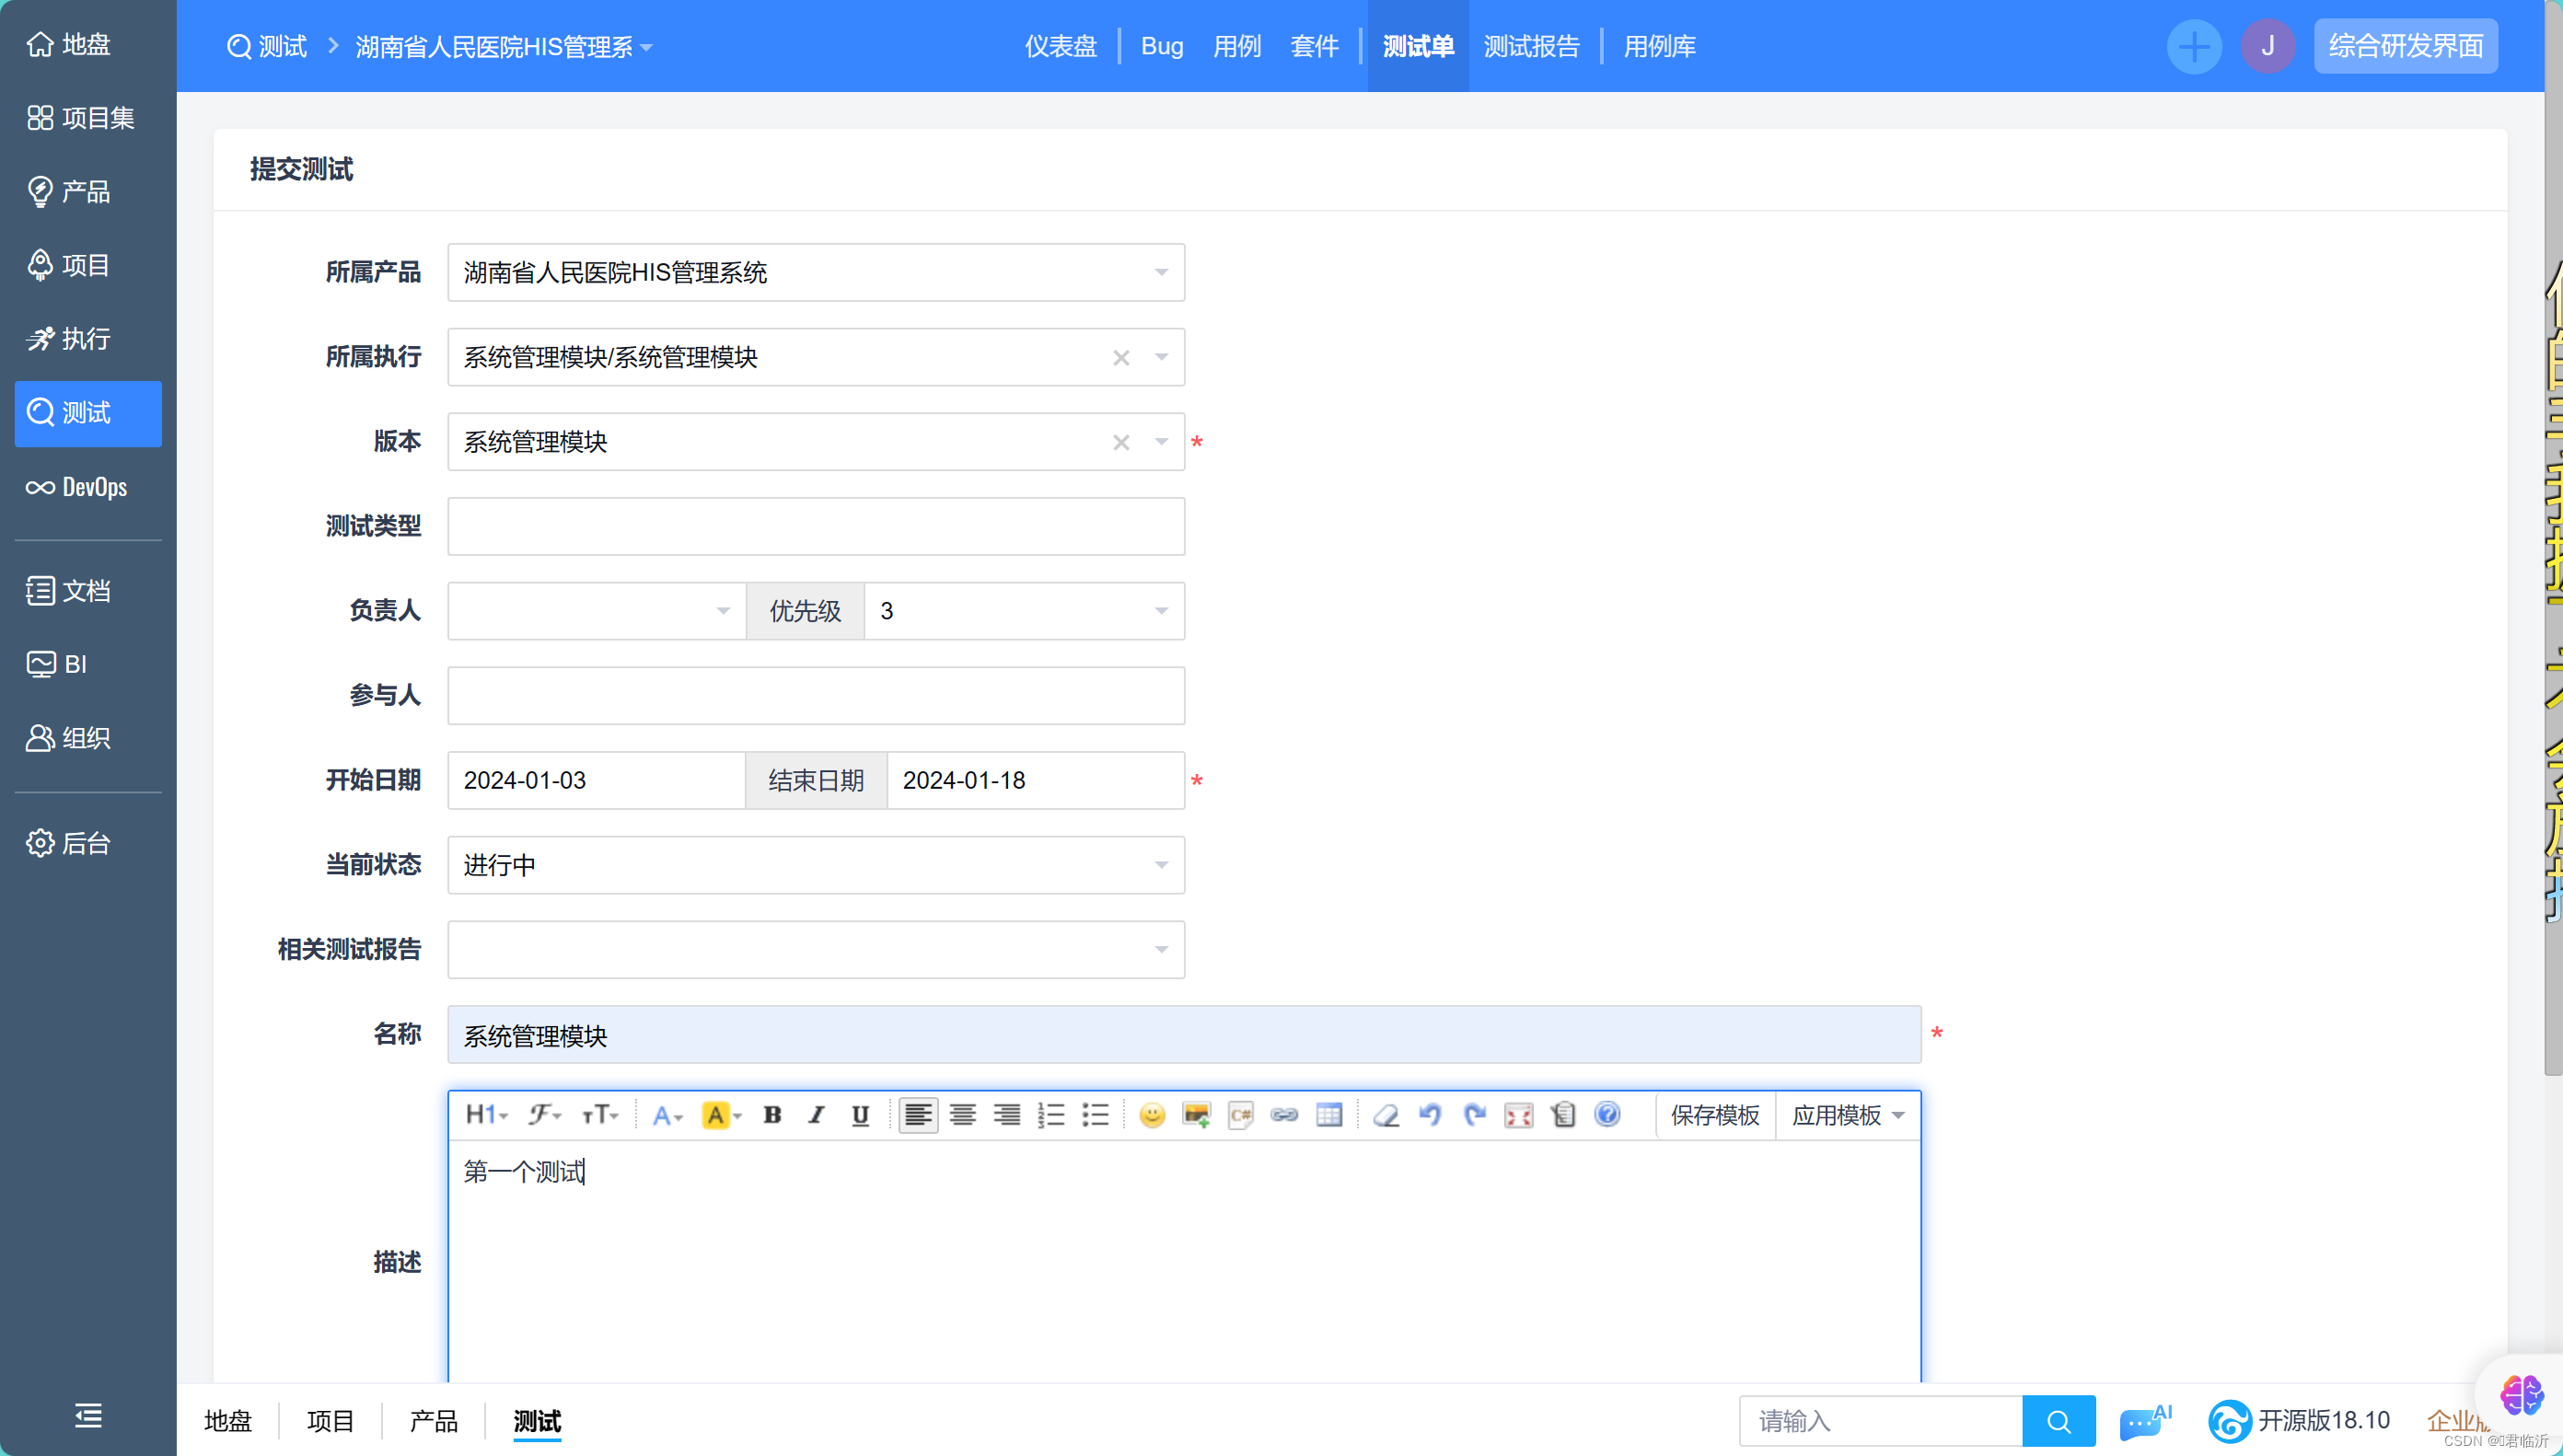
Task: Click the 保存模板 button
Action: 1714,1115
